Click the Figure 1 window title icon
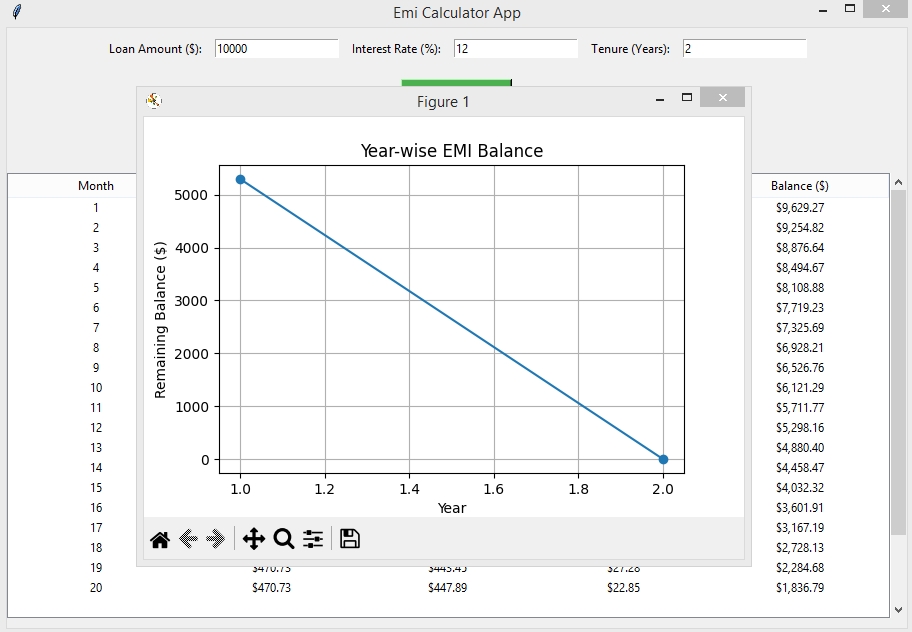Screen dimensions: 912x632 (x=154, y=100)
